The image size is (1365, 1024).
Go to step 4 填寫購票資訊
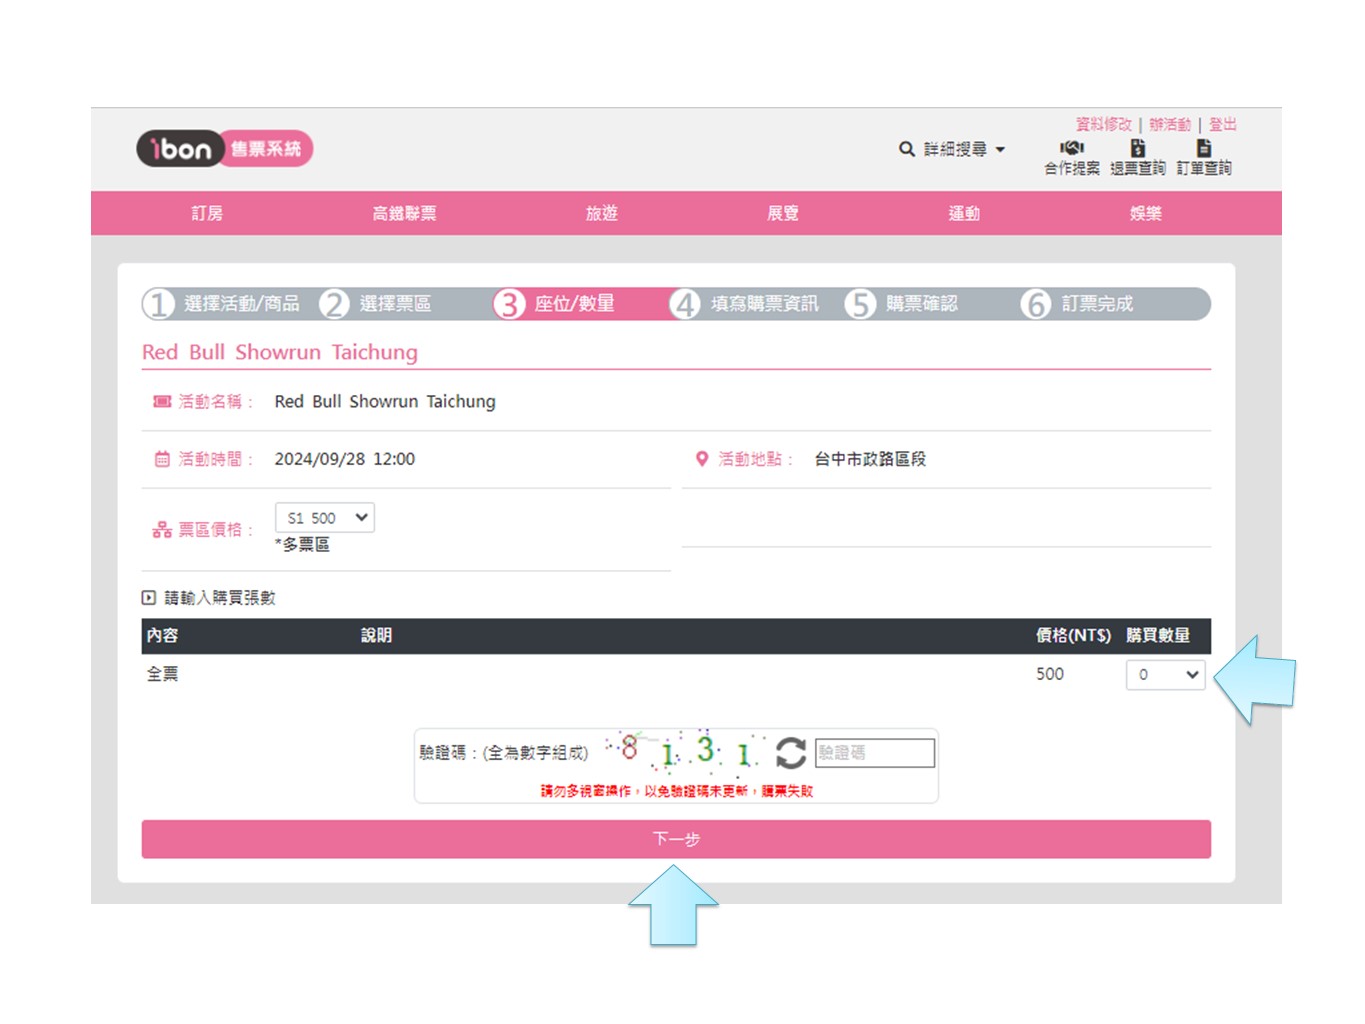pyautogui.click(x=745, y=304)
